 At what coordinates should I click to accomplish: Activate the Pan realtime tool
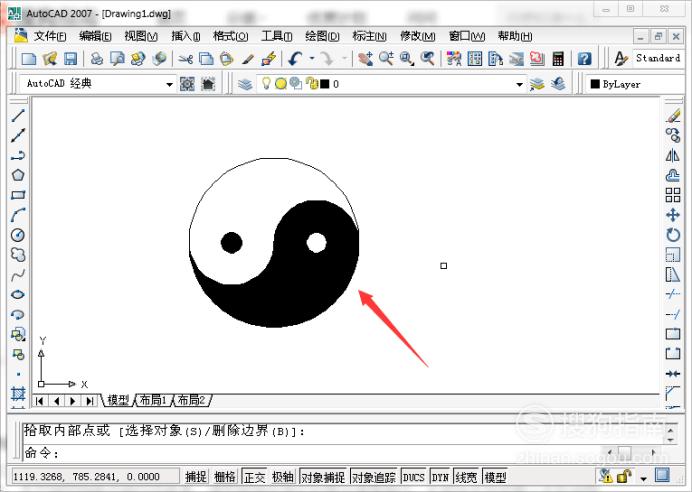[x=365, y=58]
